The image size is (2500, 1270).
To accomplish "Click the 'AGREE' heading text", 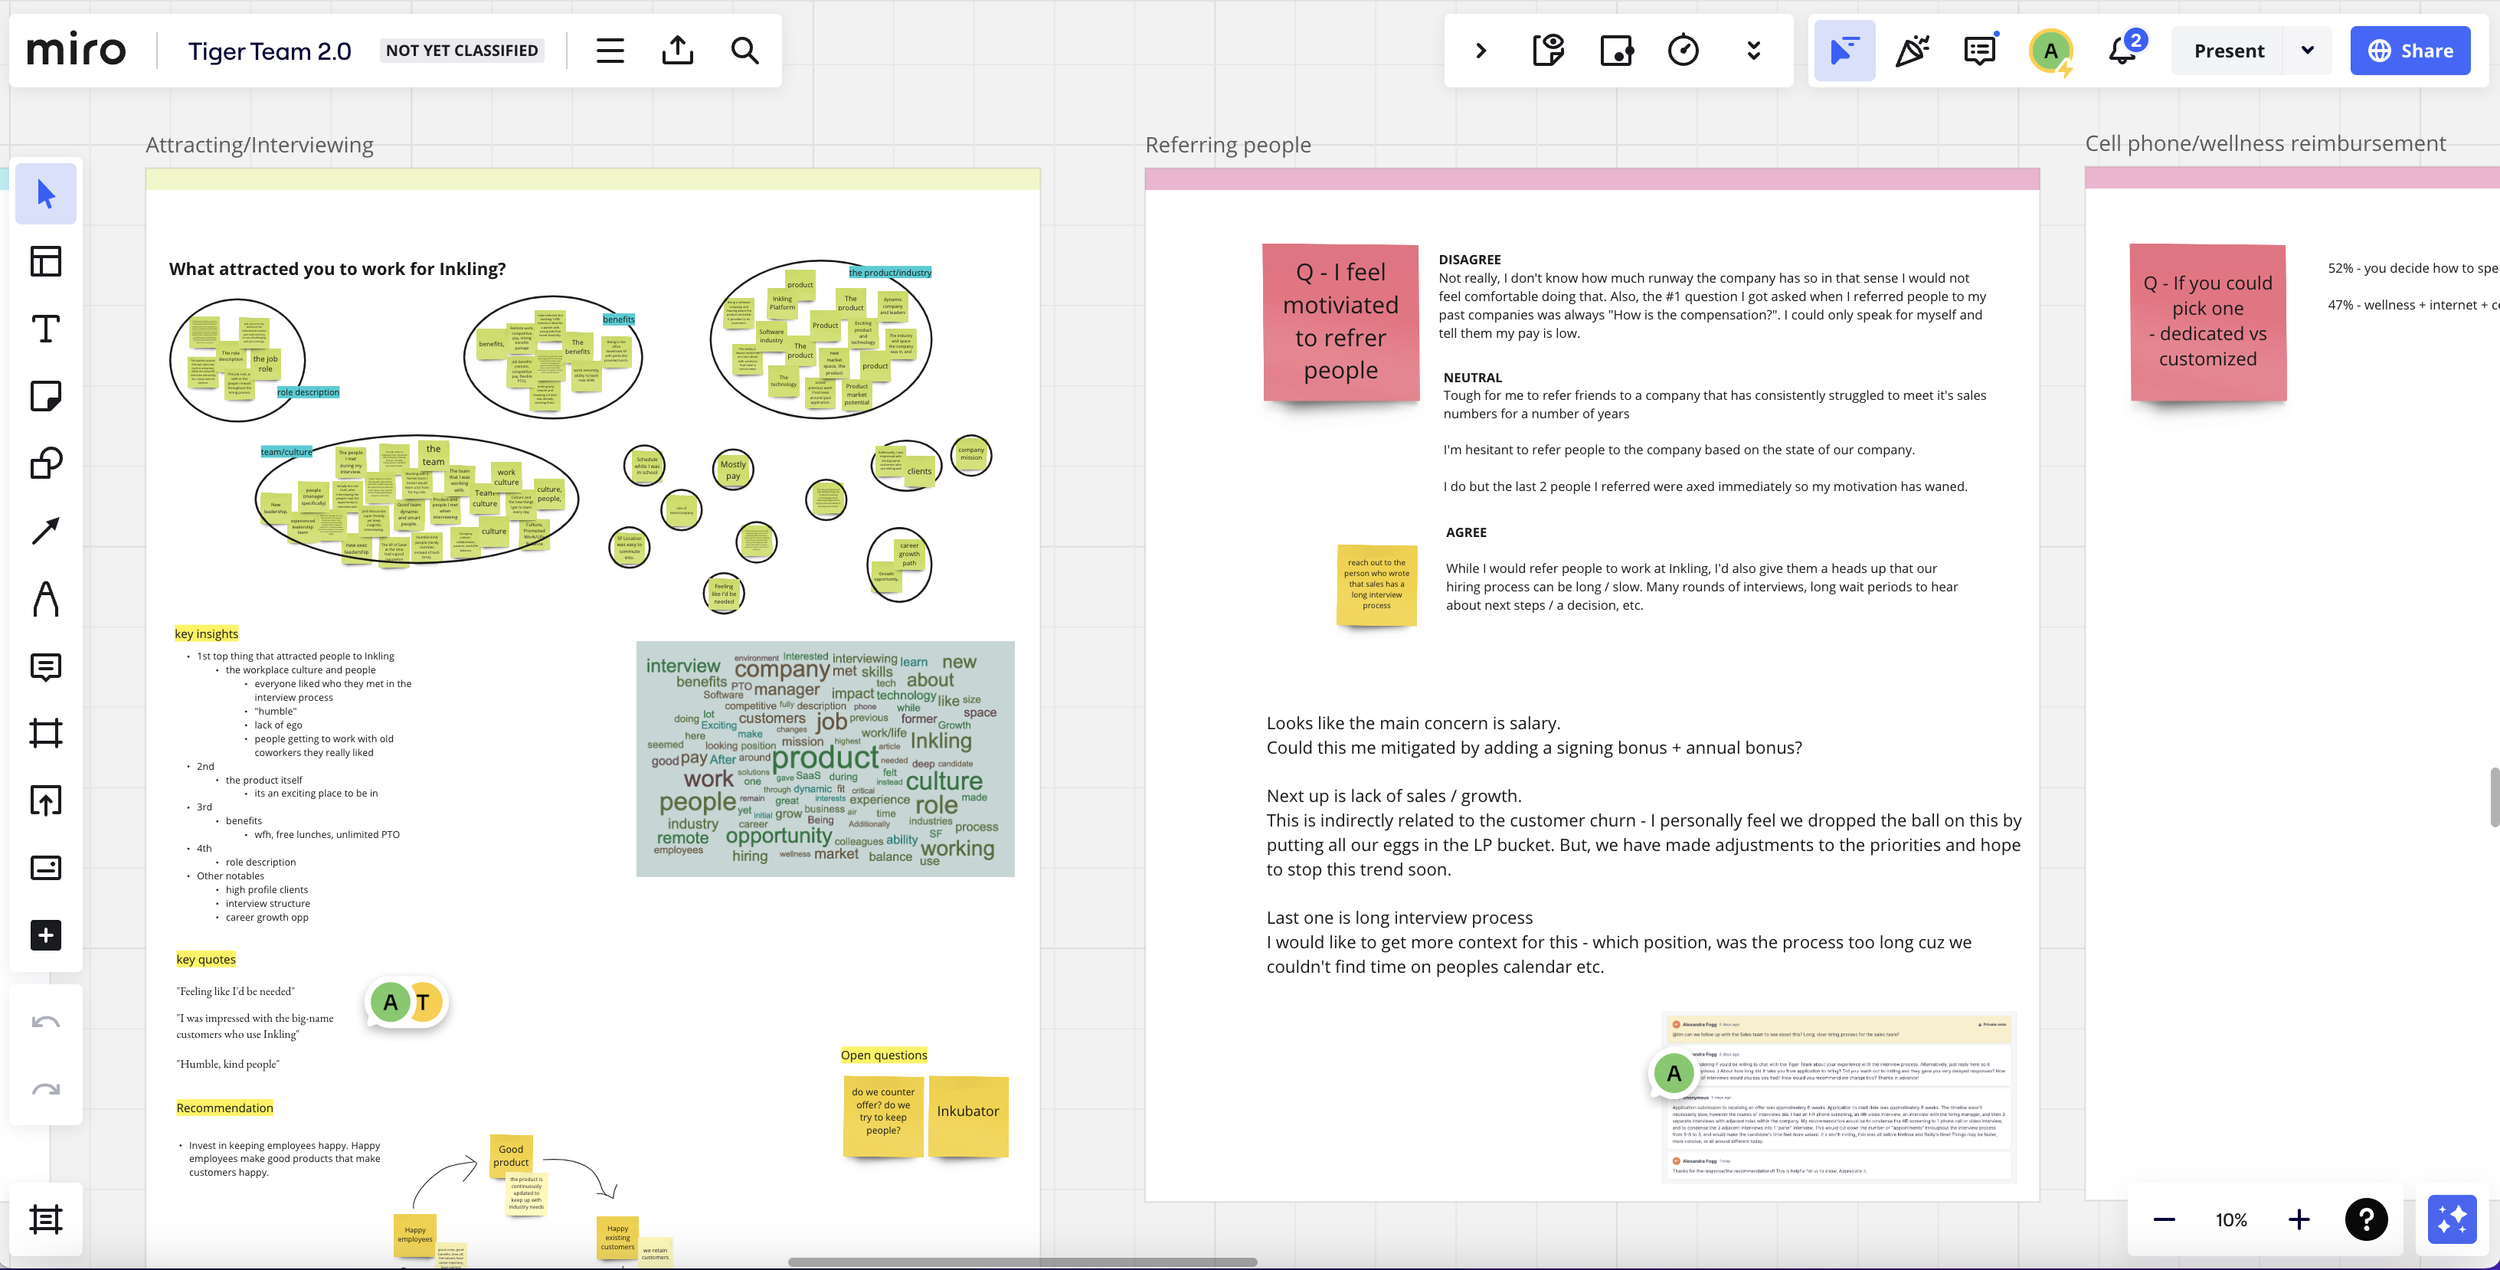I will pos(1466,533).
